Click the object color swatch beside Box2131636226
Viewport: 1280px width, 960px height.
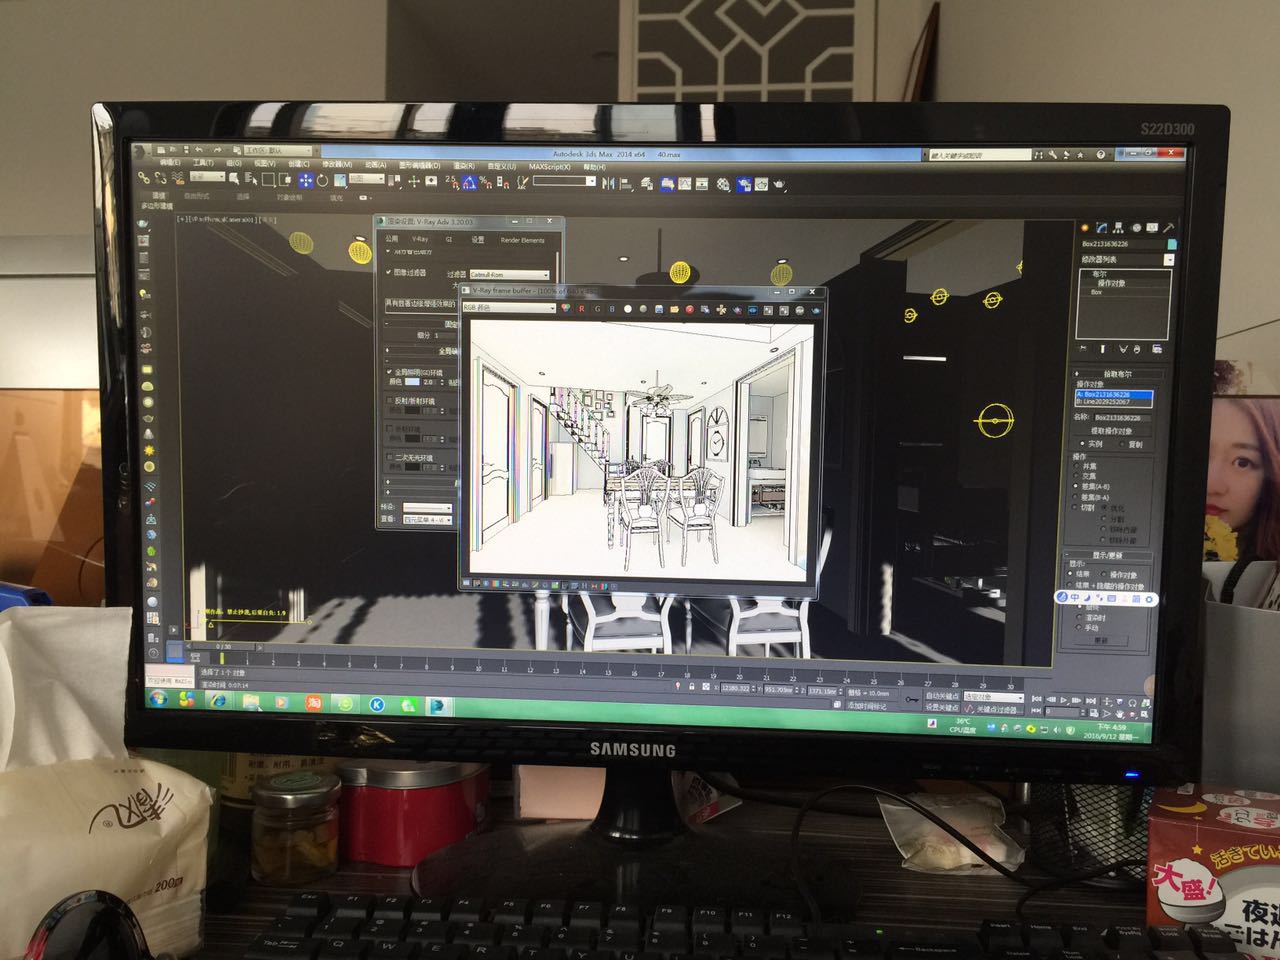coord(1172,244)
